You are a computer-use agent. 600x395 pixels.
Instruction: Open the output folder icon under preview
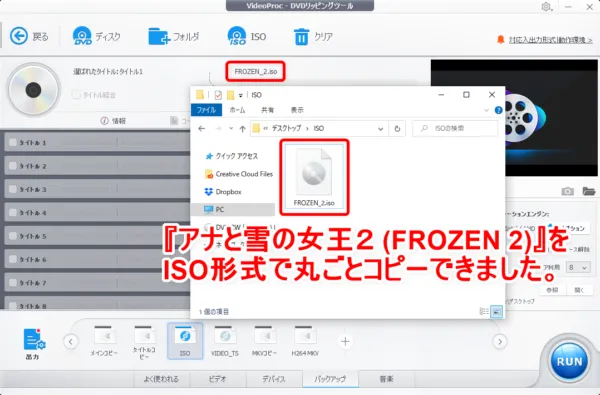point(589,191)
